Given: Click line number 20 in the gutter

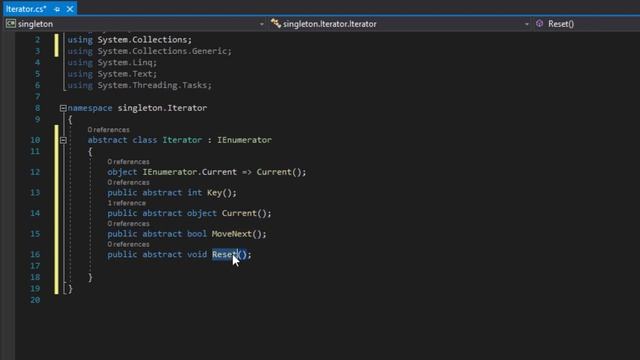Looking at the screenshot, I should pyautogui.click(x=35, y=300).
